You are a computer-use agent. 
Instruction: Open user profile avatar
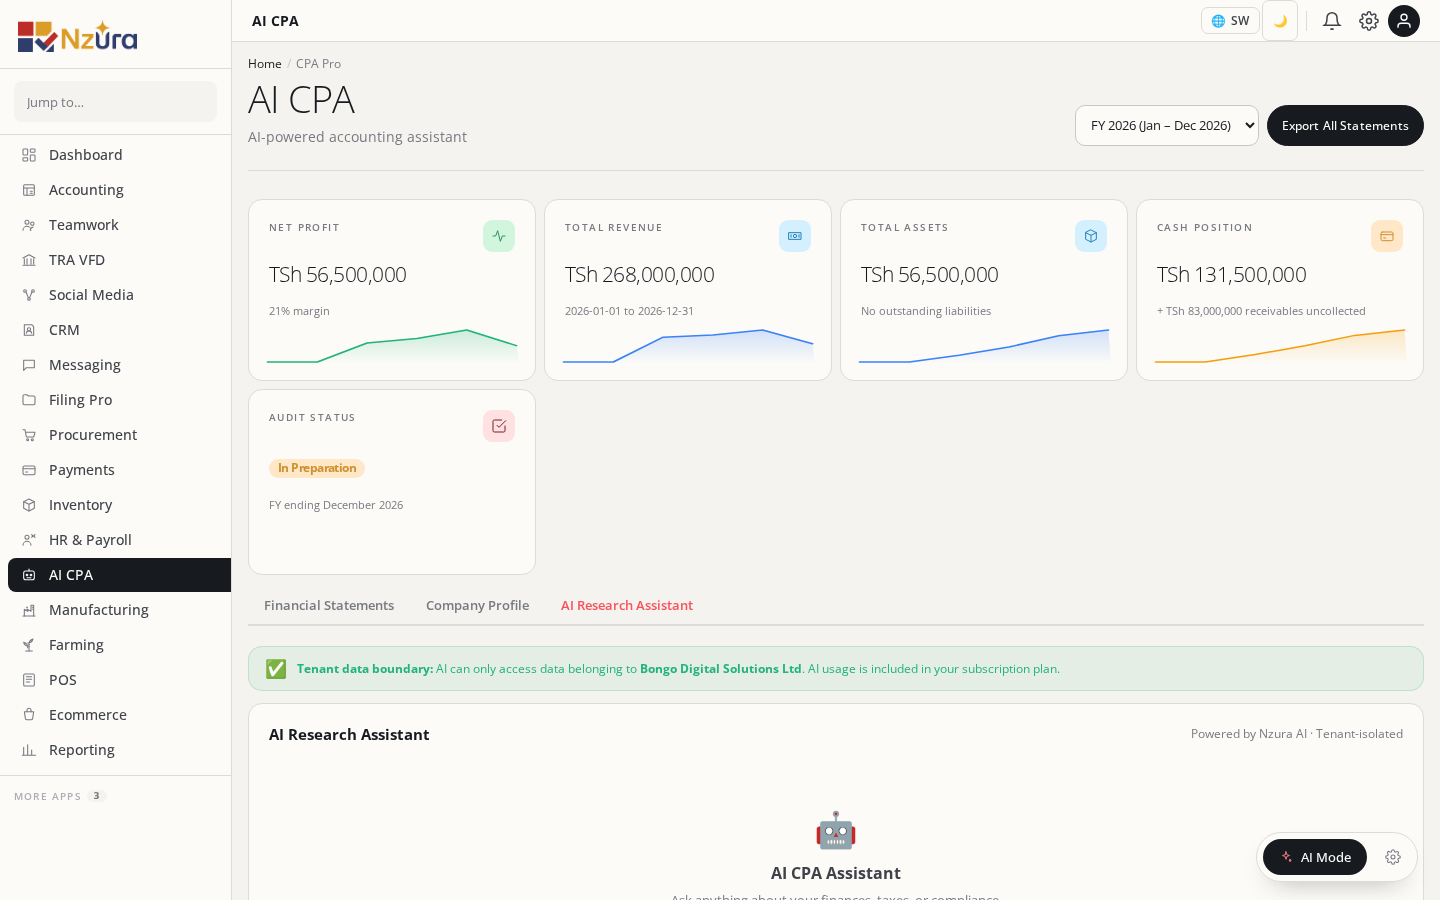(1404, 21)
